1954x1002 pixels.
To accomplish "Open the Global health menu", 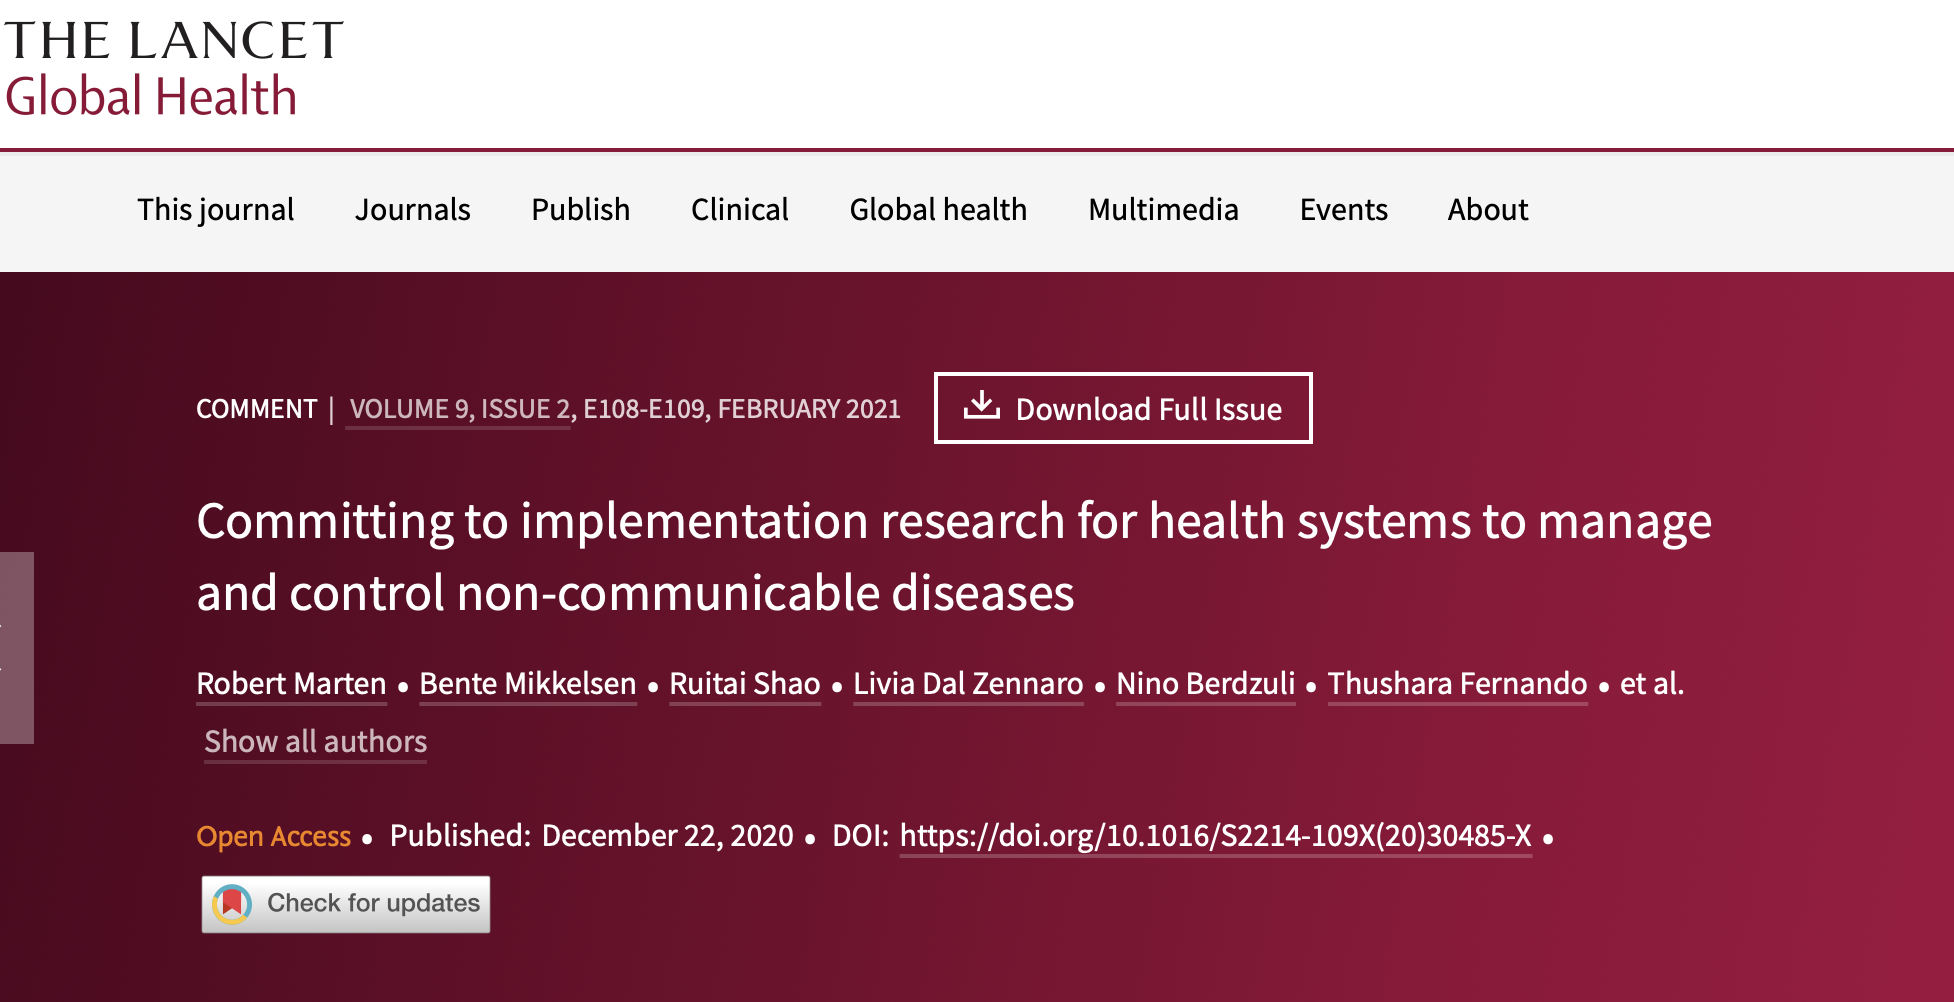I will click(937, 210).
